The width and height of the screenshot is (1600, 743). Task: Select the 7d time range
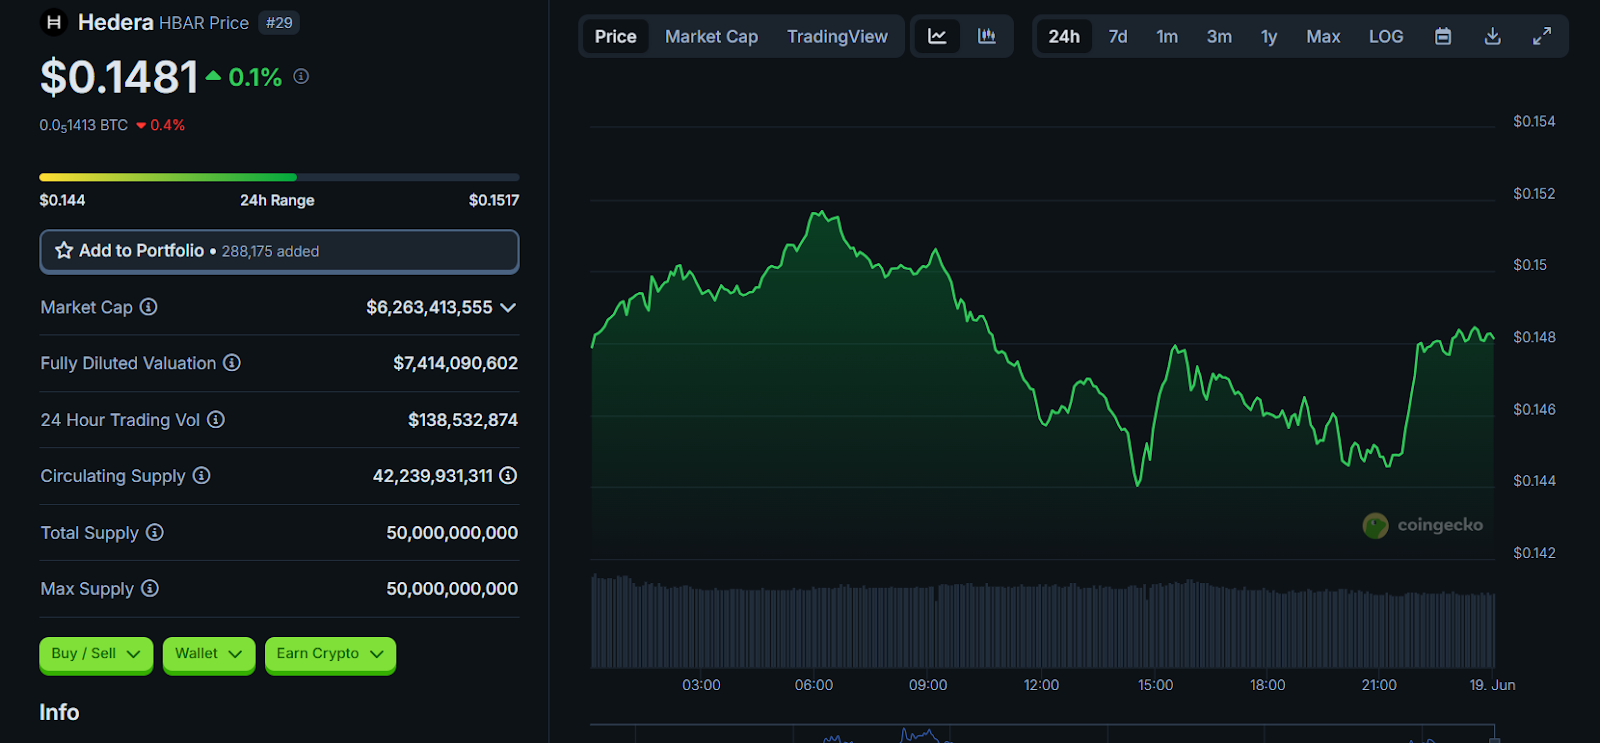pos(1117,37)
